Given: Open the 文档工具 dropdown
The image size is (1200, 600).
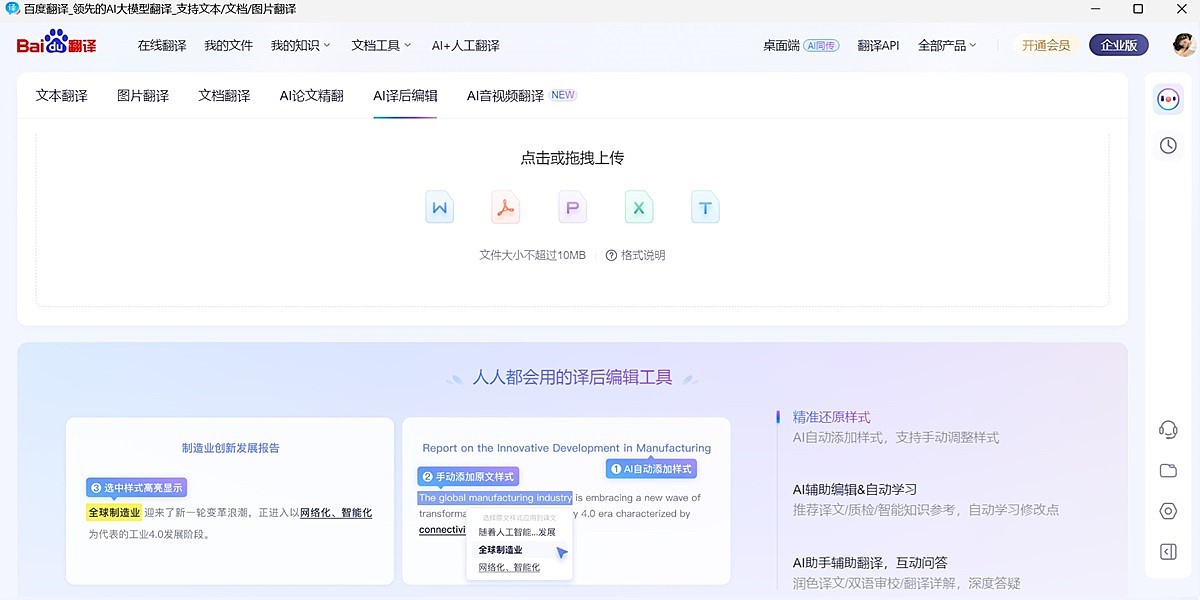Looking at the screenshot, I should (378, 45).
